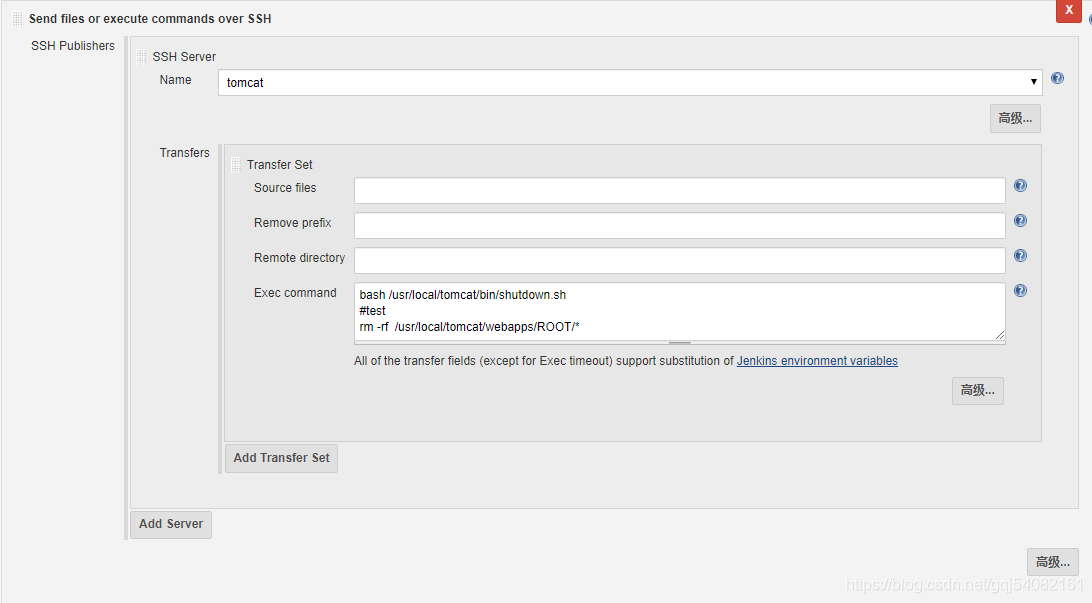Click the drag handle beside SSH Server
The height and width of the screenshot is (603, 1092).
(x=141, y=56)
